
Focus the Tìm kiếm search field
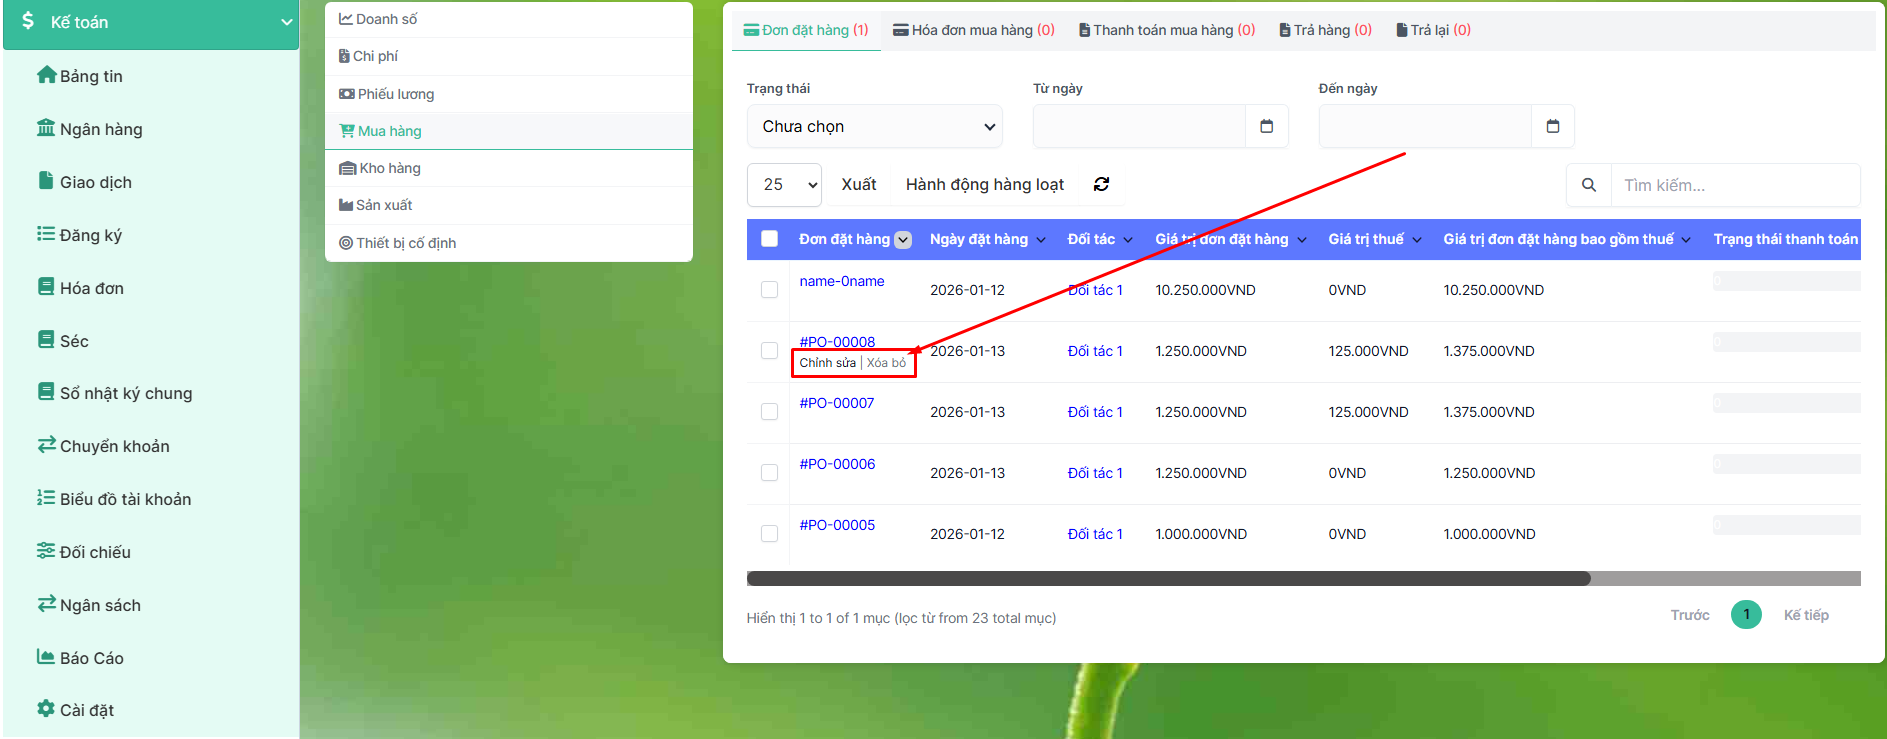1734,185
